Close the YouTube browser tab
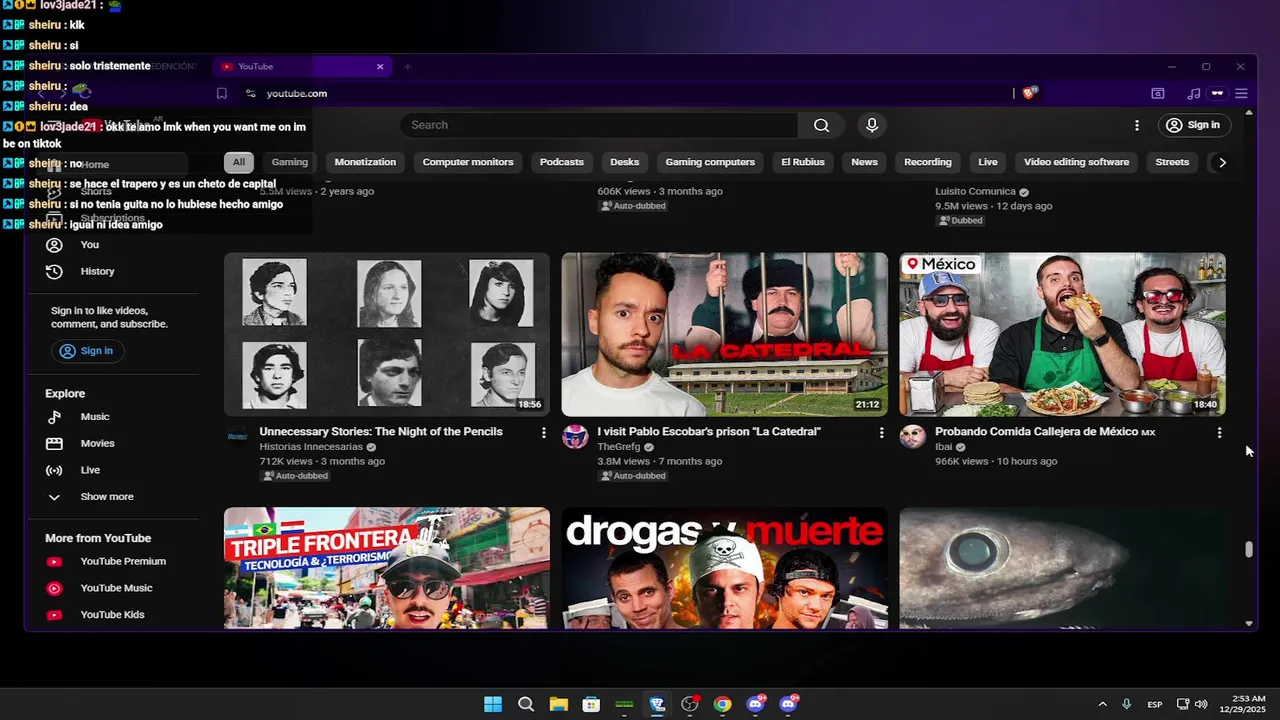This screenshot has width=1280, height=720. click(380, 66)
